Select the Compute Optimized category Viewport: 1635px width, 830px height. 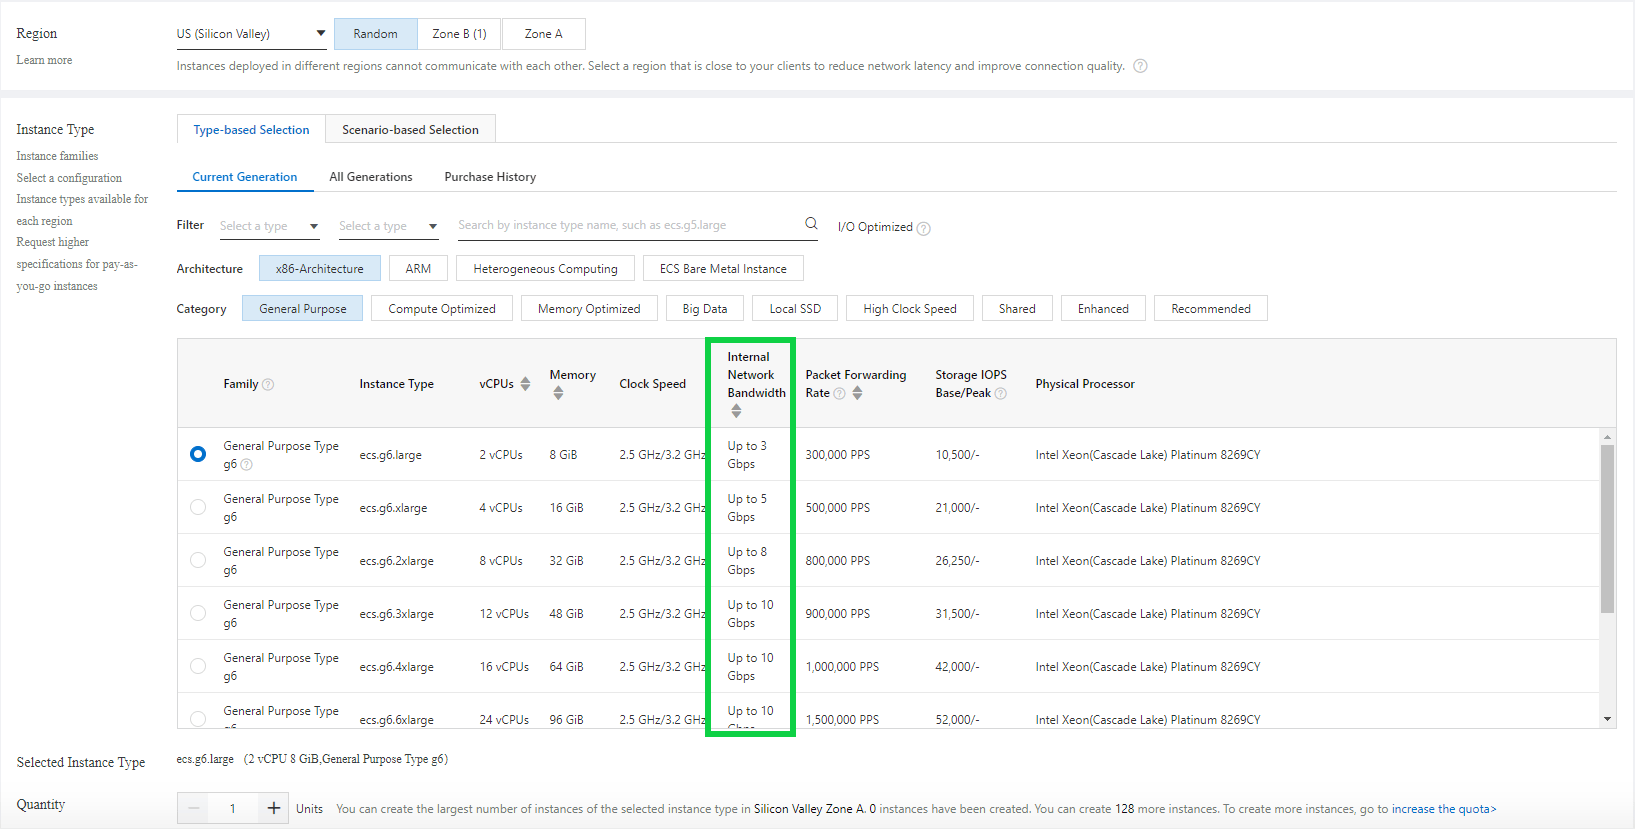click(442, 309)
